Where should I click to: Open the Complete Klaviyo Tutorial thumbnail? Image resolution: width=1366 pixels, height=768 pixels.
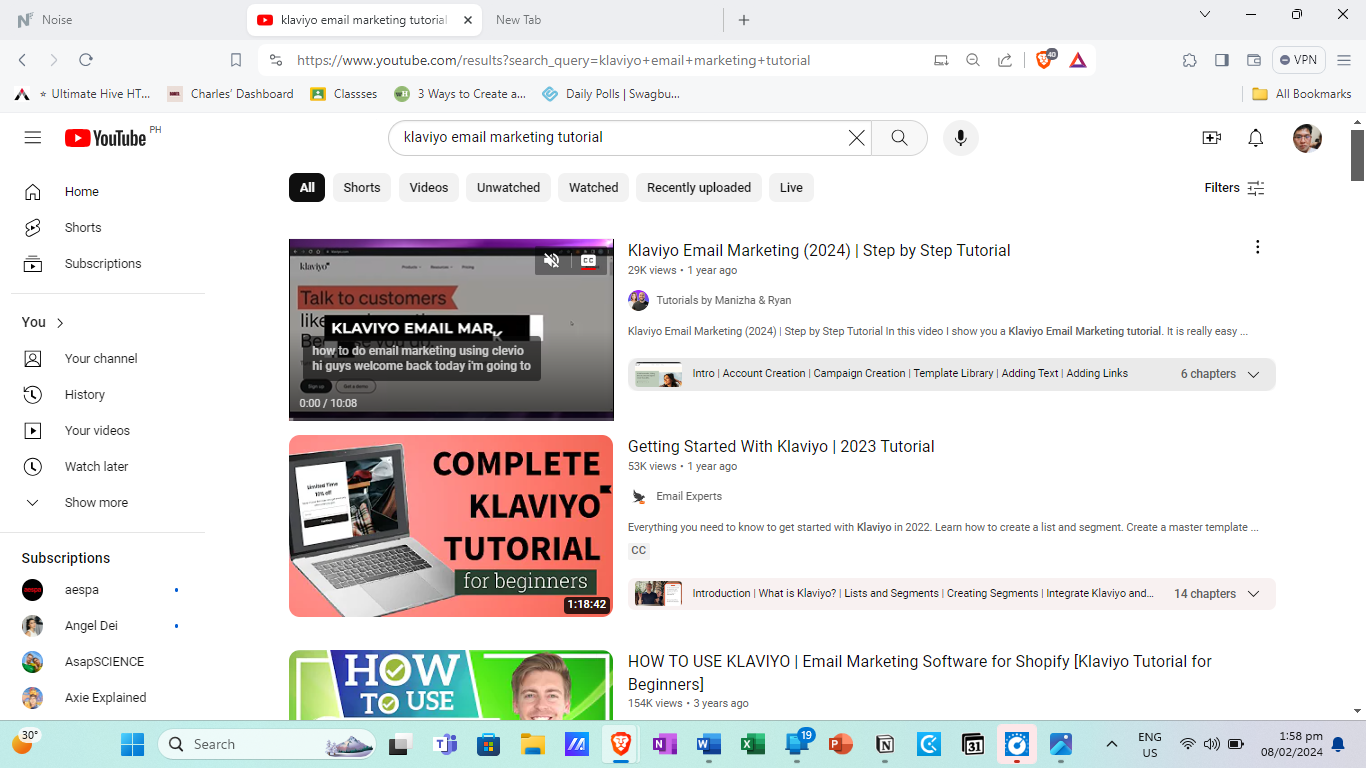tap(451, 526)
